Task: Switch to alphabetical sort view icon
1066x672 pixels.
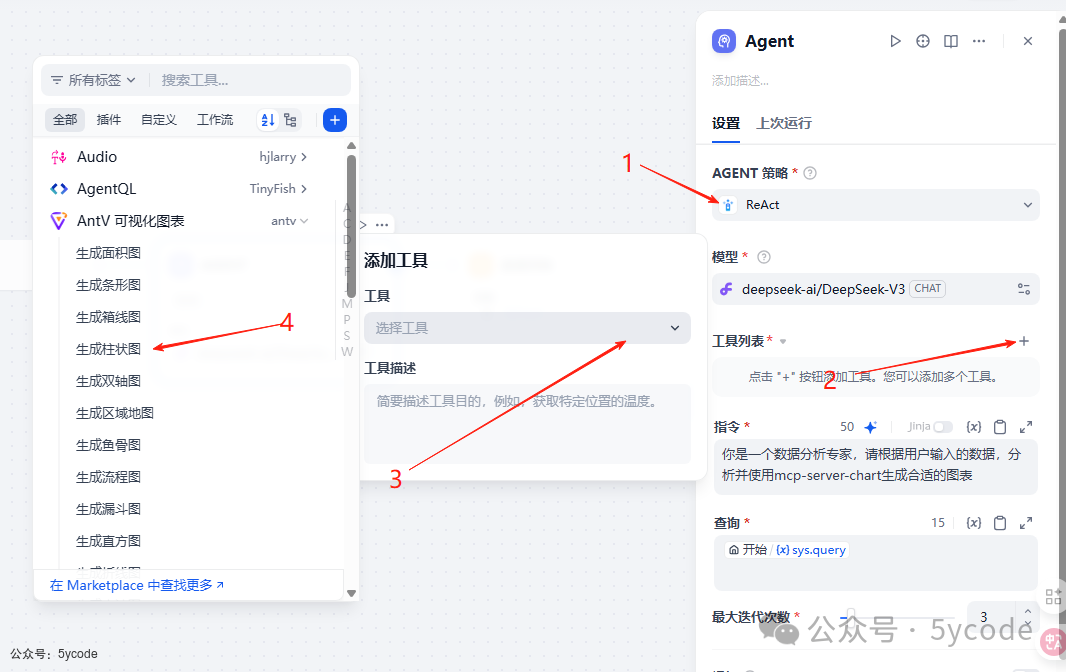Action: 268,120
